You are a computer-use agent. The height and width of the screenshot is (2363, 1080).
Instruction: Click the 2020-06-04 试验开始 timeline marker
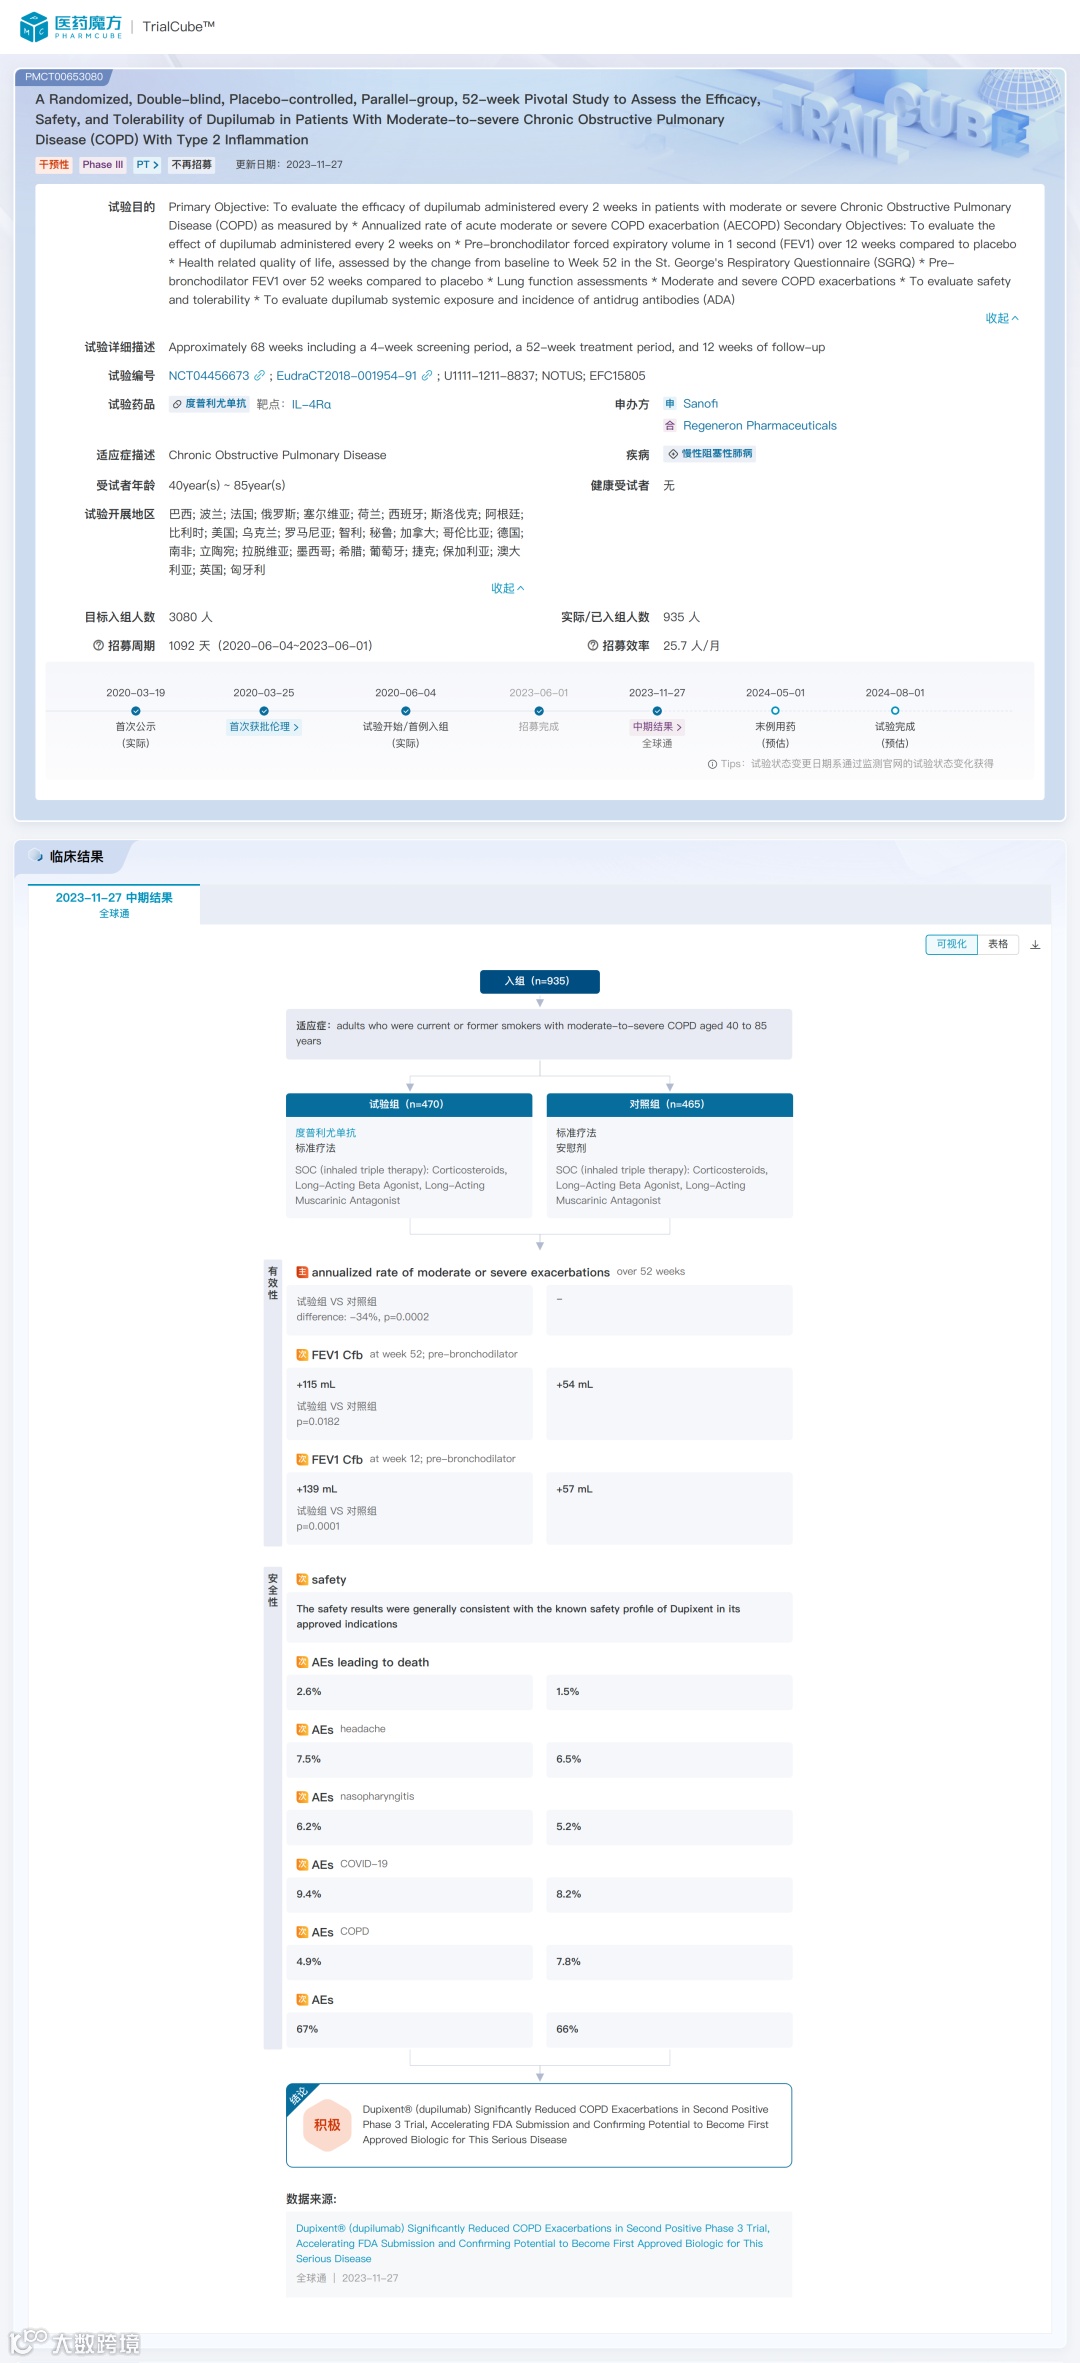coord(406,711)
